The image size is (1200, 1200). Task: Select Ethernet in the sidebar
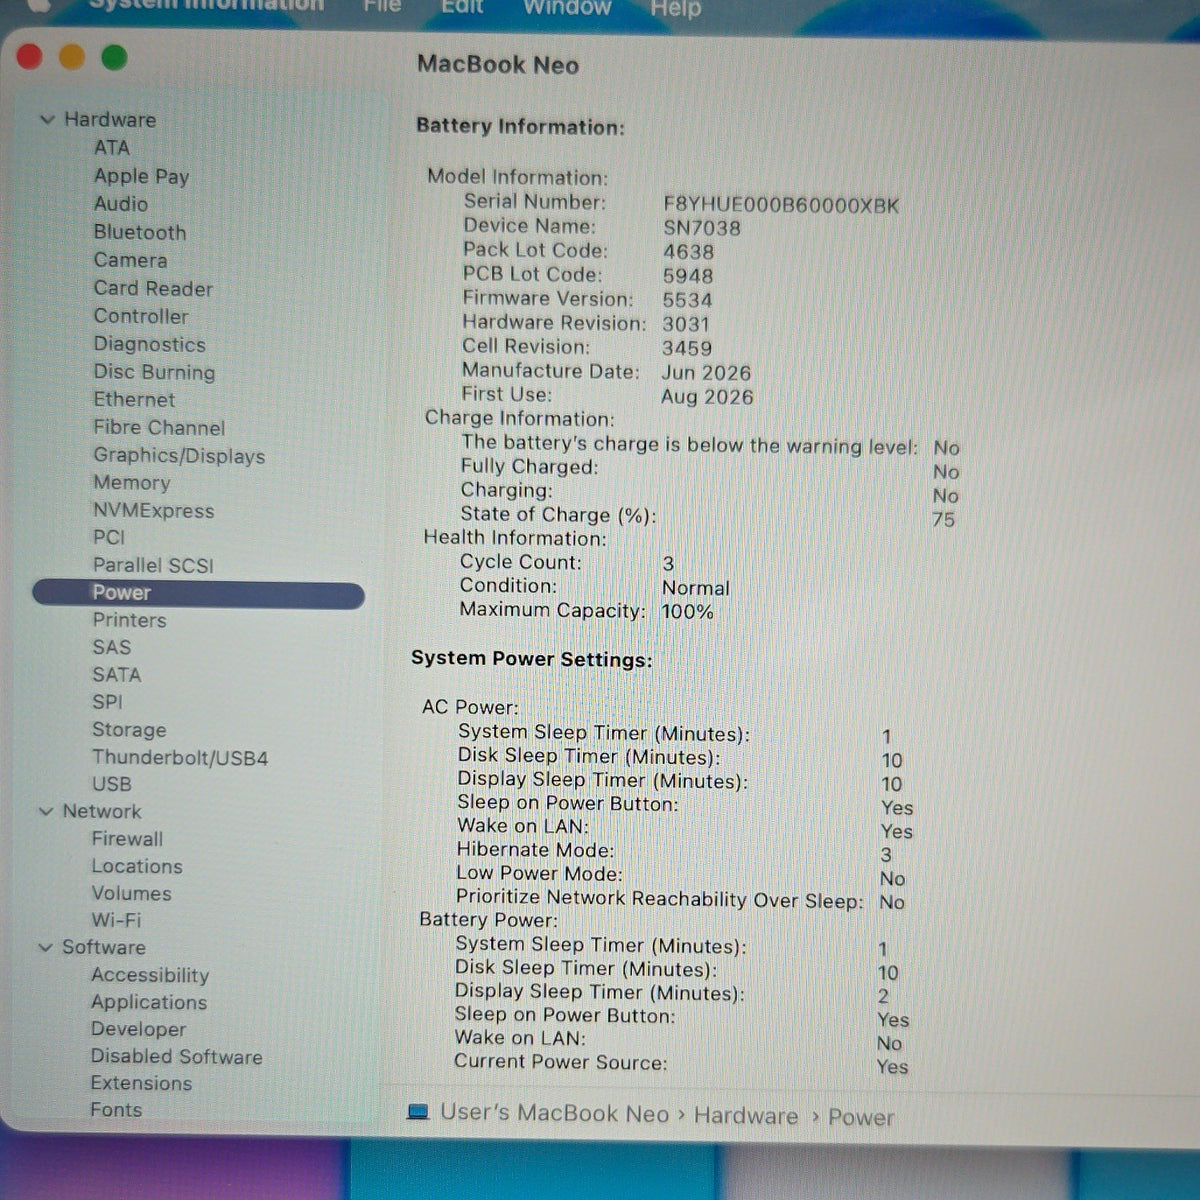(x=134, y=399)
